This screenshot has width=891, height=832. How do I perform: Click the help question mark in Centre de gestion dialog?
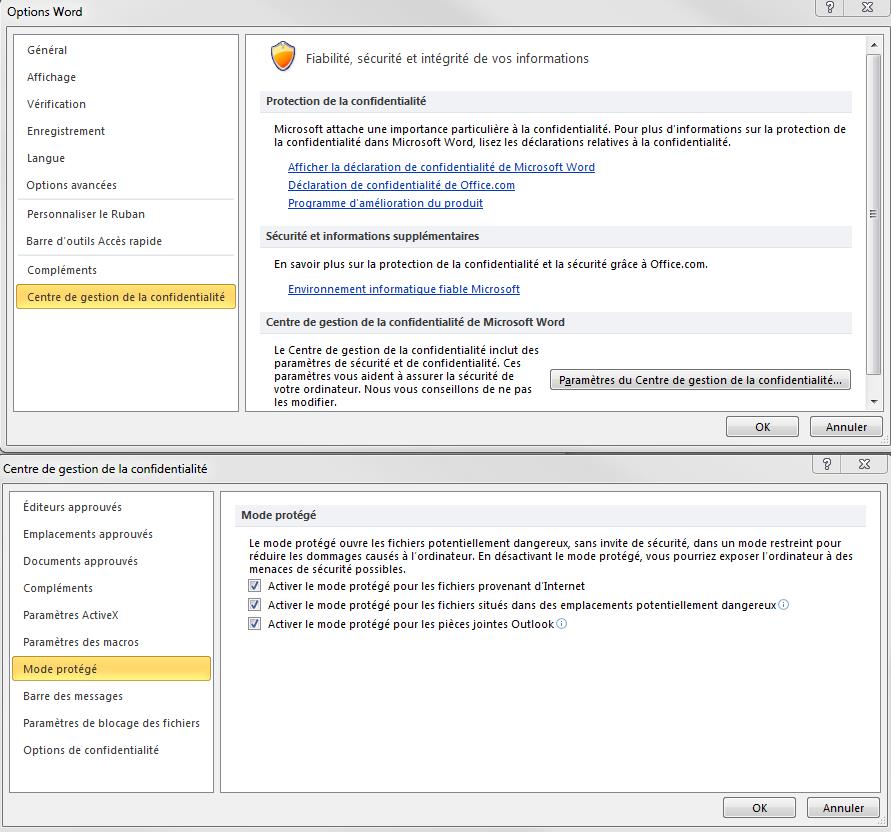coord(827,464)
